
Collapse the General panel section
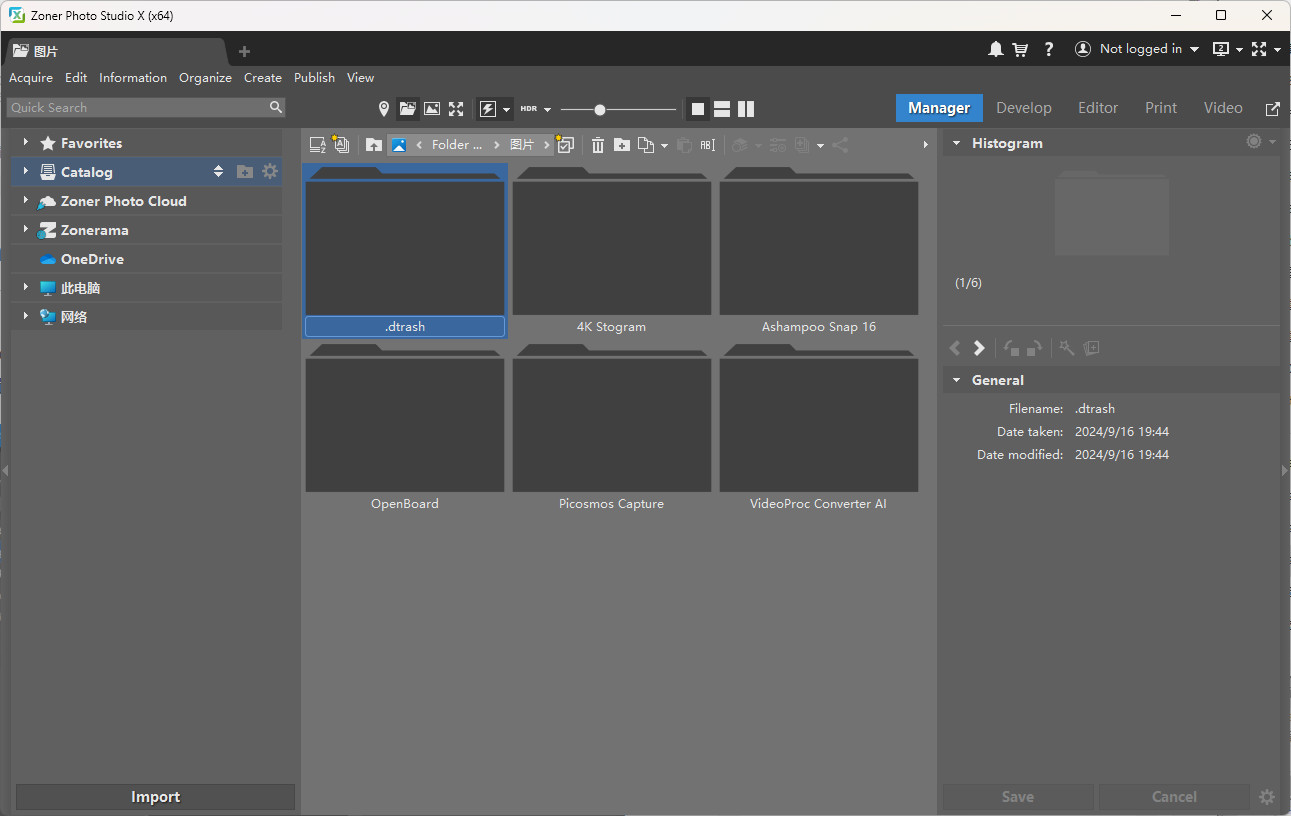tap(956, 380)
